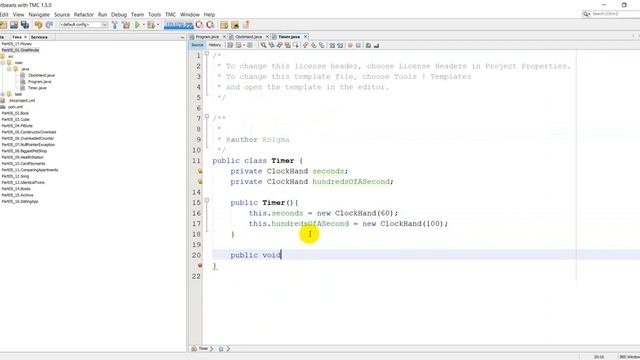This screenshot has width=640, height=360.
Task: Click the Uncomment code icon in editor toolbar
Action: (x=376, y=45)
